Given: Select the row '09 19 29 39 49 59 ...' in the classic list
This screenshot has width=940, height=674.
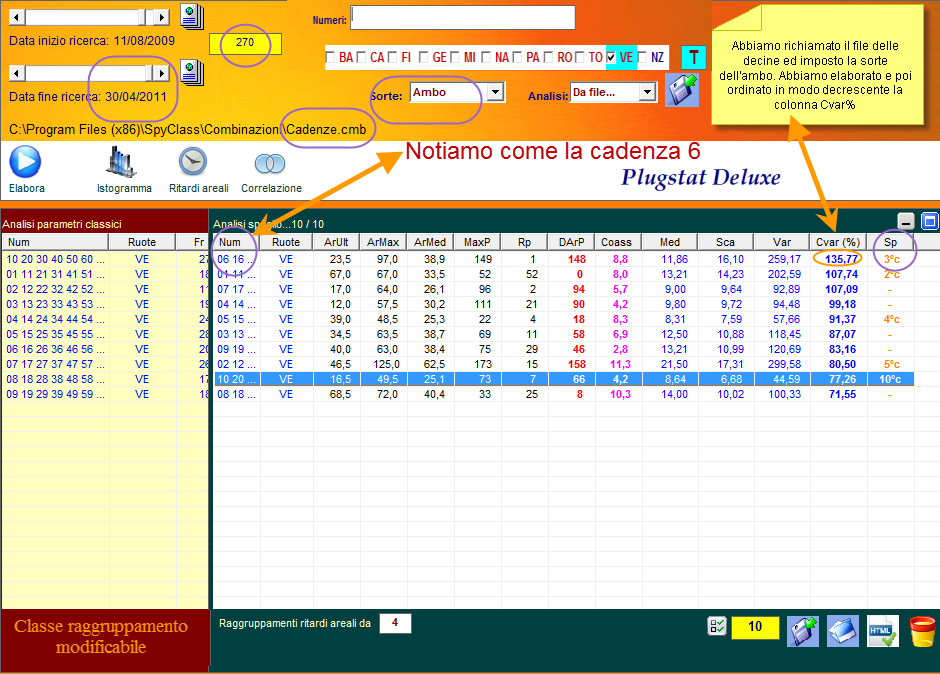Looking at the screenshot, I should tap(105, 395).
